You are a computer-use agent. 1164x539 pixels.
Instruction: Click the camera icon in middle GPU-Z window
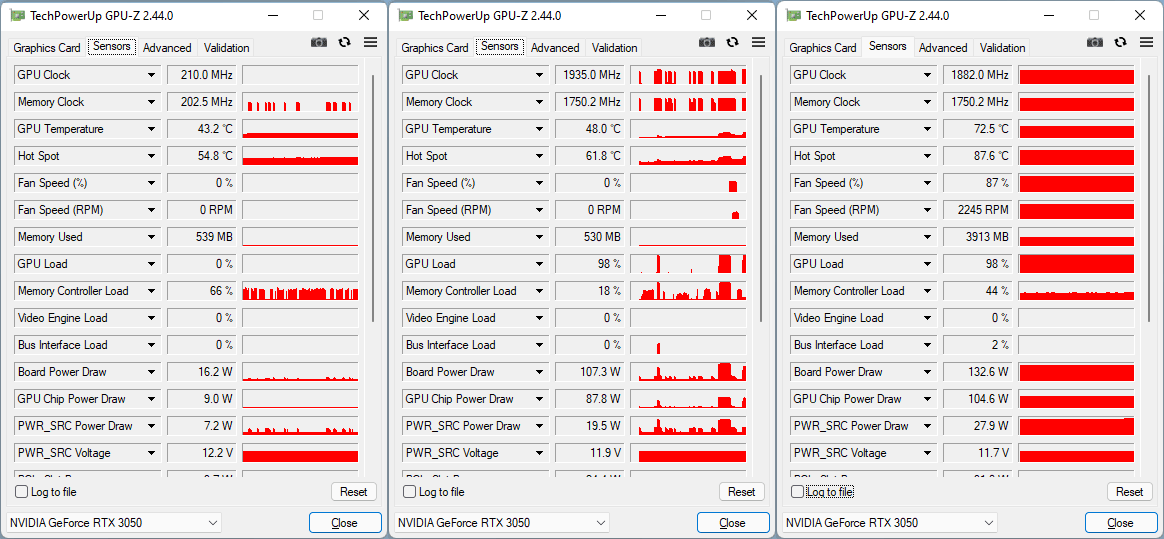(707, 42)
